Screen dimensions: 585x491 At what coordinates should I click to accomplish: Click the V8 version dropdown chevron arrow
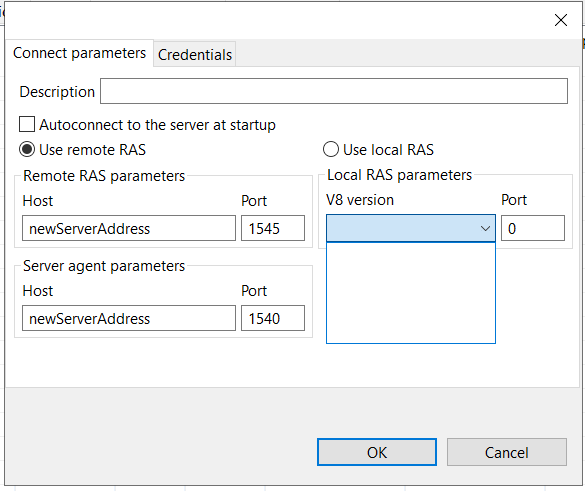tap(485, 228)
